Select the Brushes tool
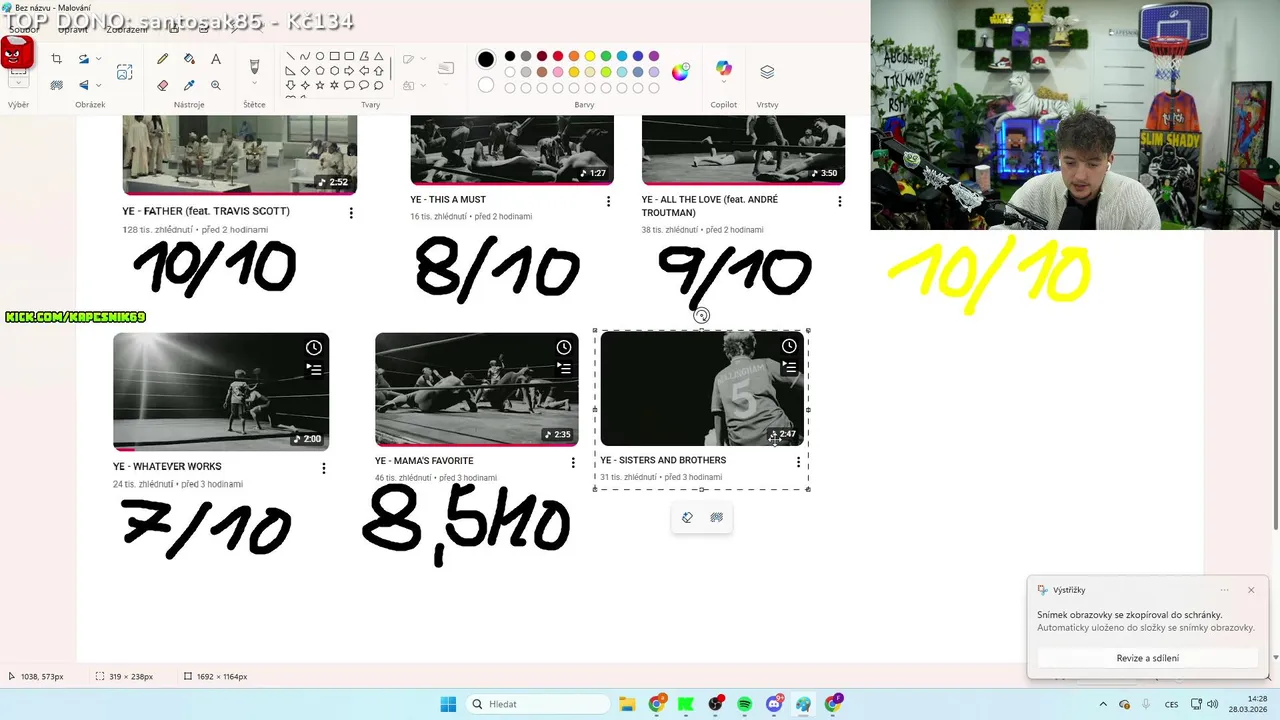Image resolution: width=1280 pixels, height=720 pixels. point(254,66)
